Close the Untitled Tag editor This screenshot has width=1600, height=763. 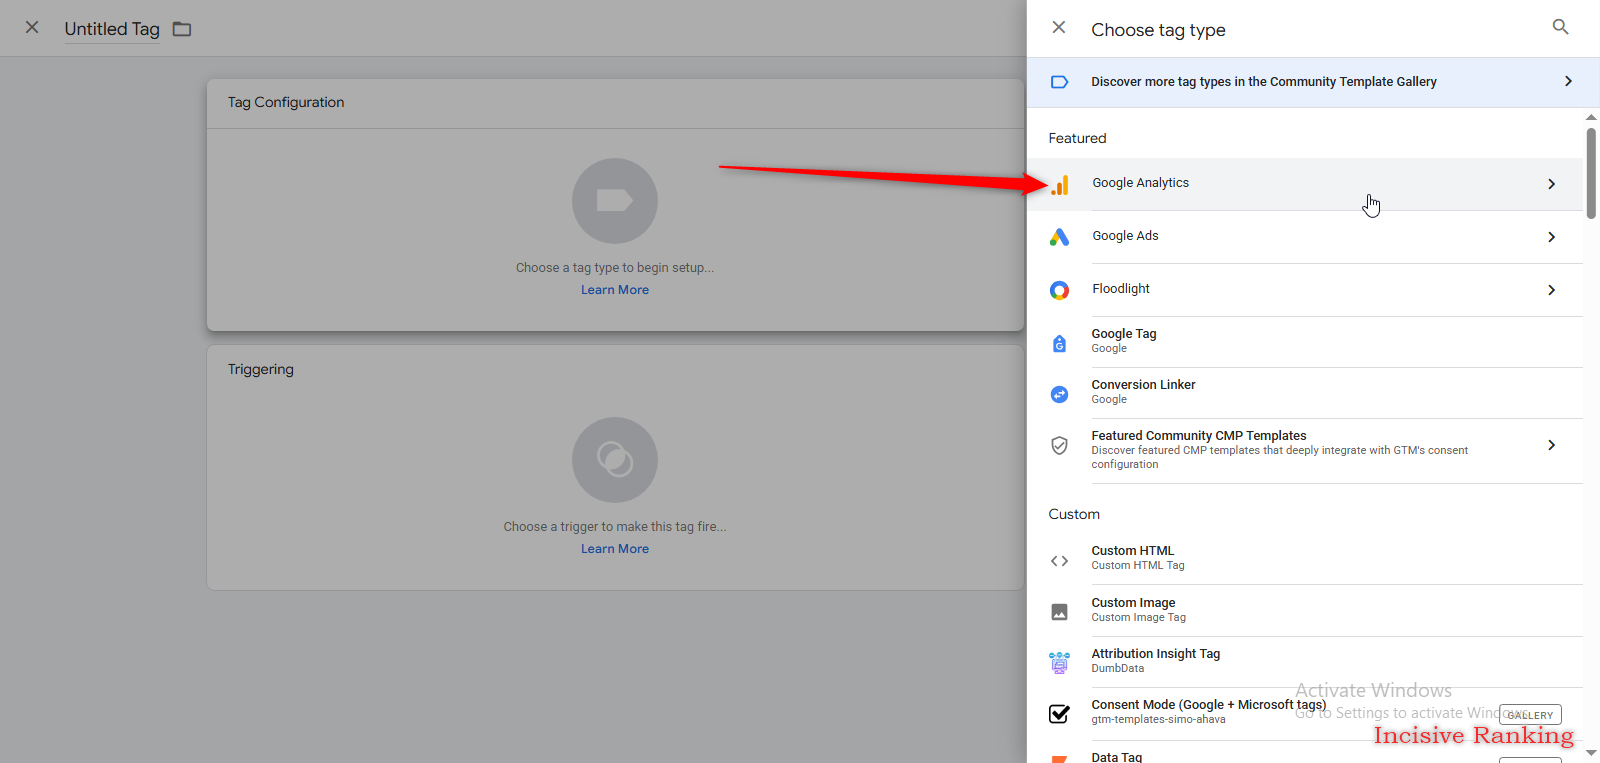[32, 28]
